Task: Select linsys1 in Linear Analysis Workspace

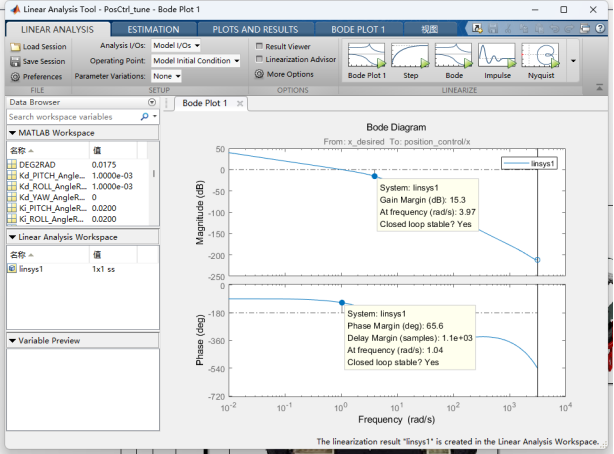Action: [x=32, y=269]
